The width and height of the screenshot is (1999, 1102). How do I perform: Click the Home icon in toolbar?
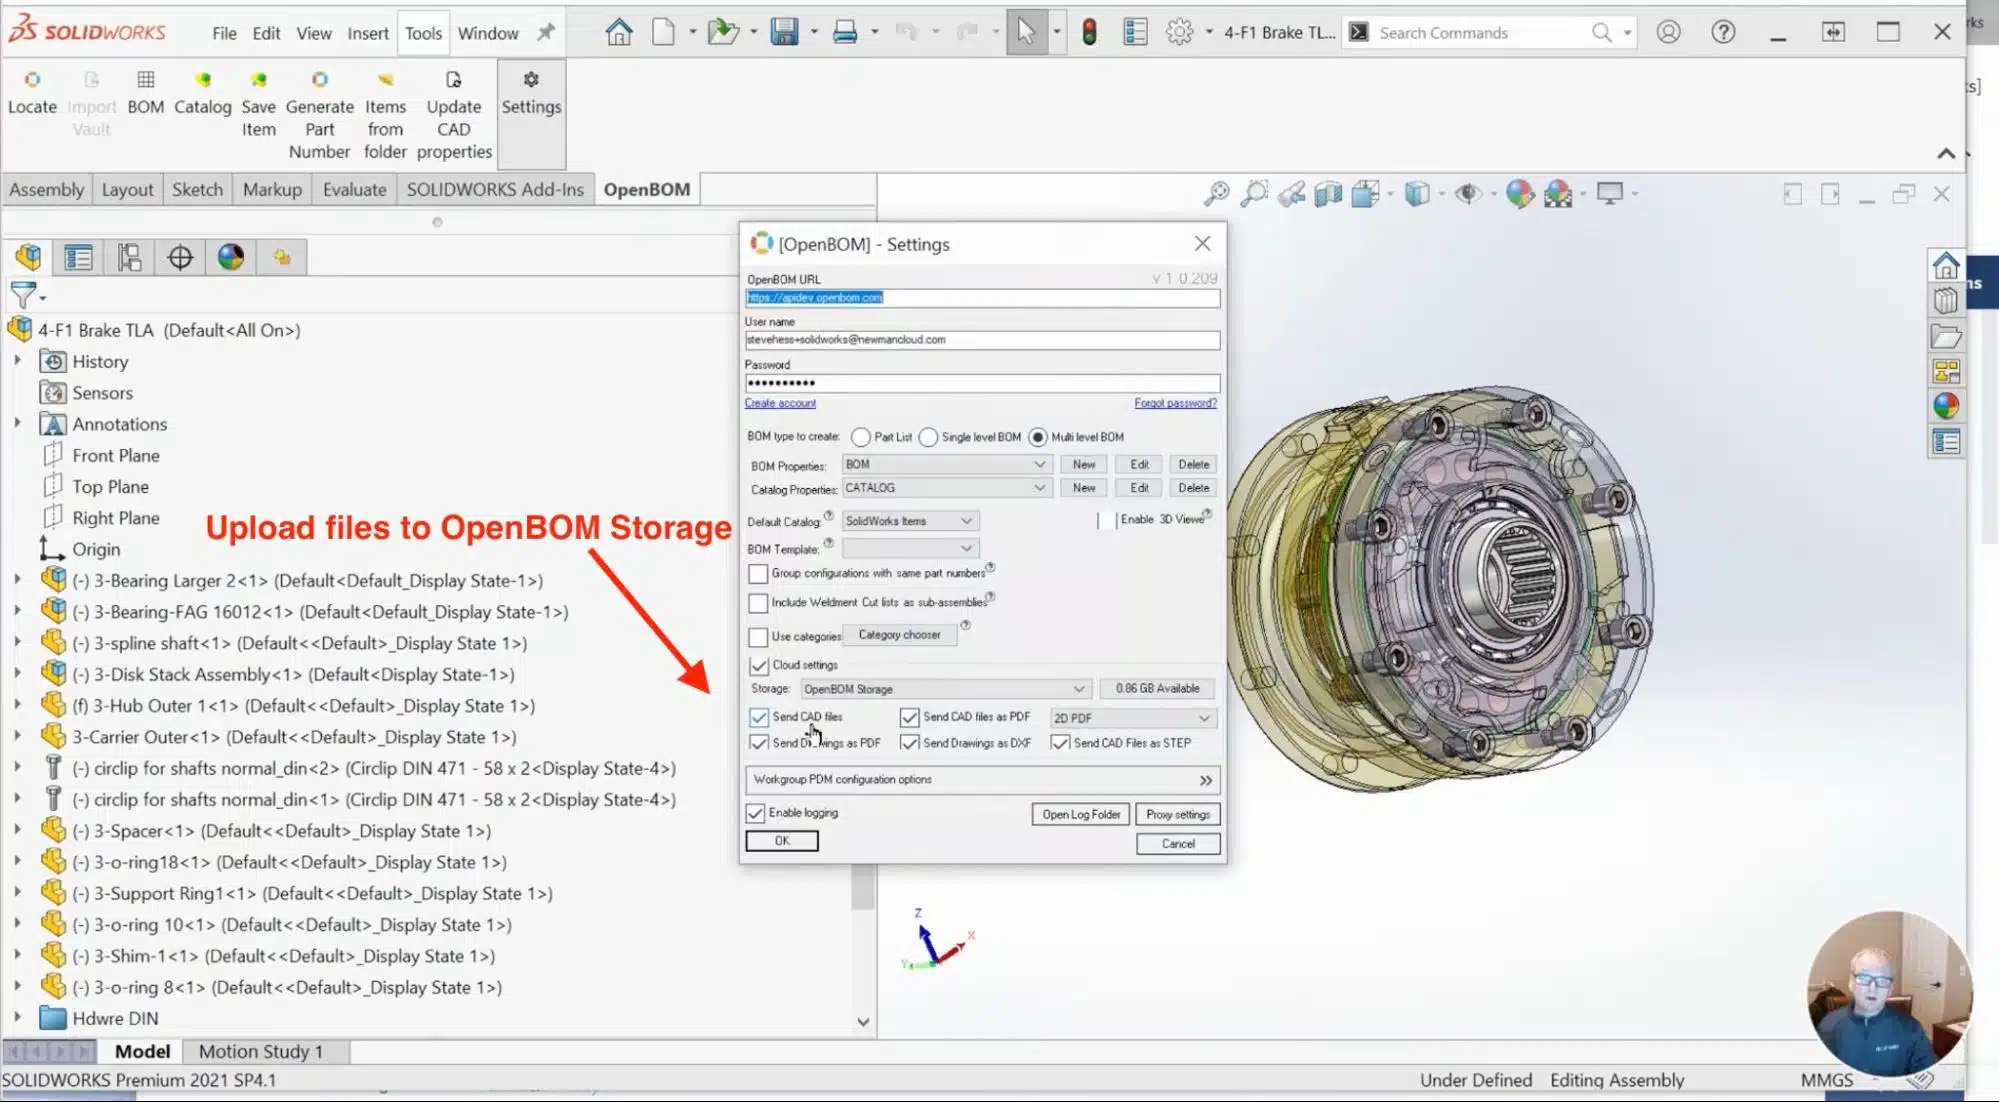coord(619,32)
